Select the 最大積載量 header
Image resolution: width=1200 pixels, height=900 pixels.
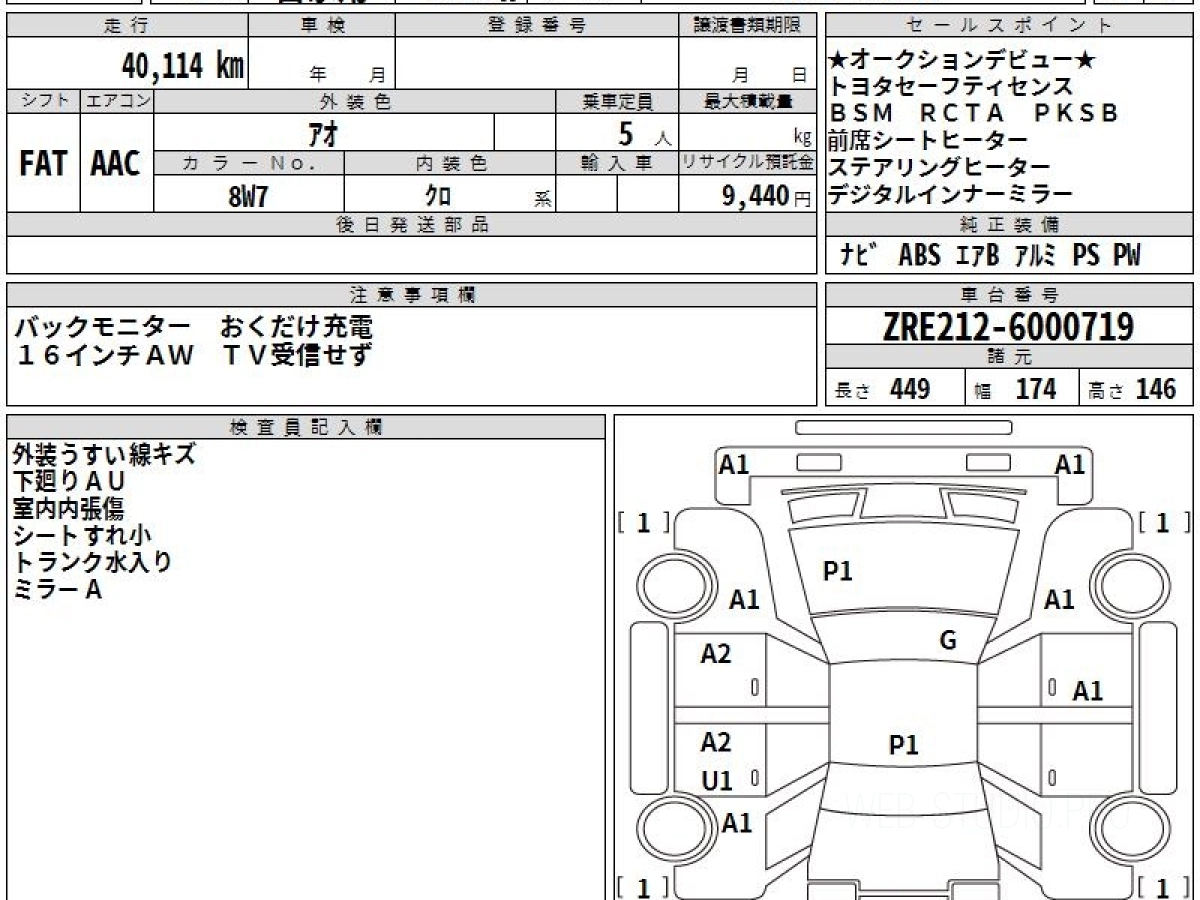748,101
